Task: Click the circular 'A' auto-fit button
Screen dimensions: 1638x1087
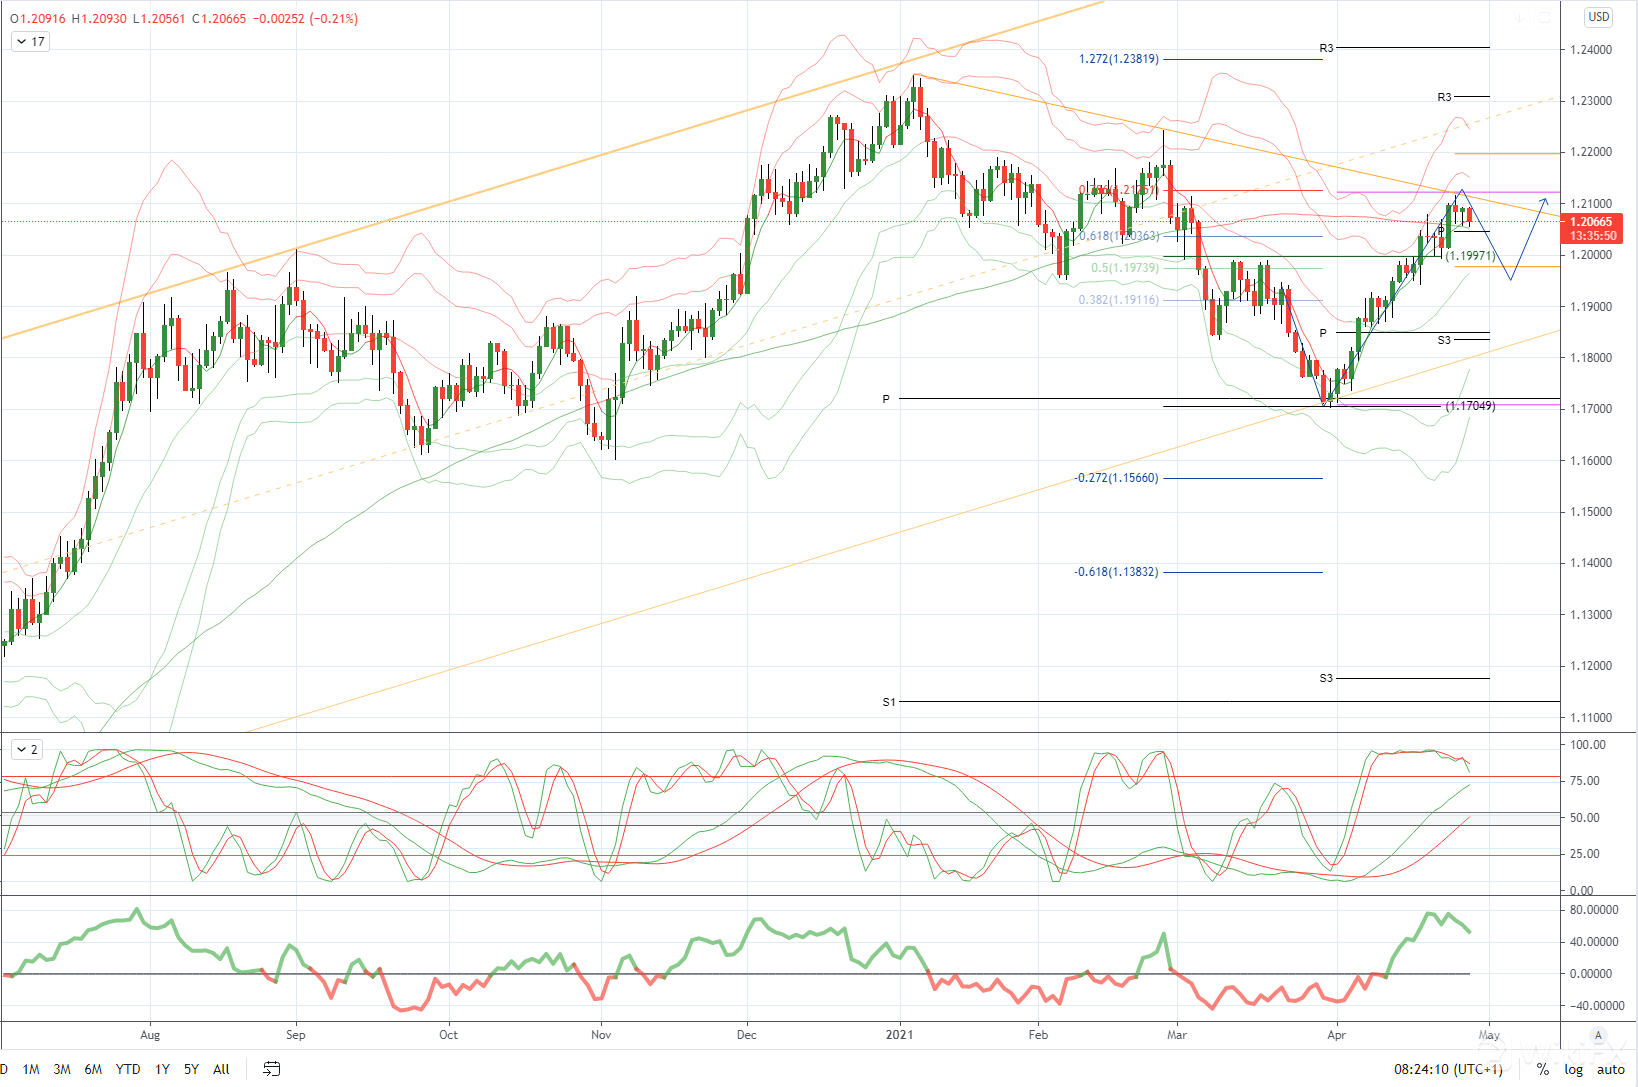Action: 1598,1035
